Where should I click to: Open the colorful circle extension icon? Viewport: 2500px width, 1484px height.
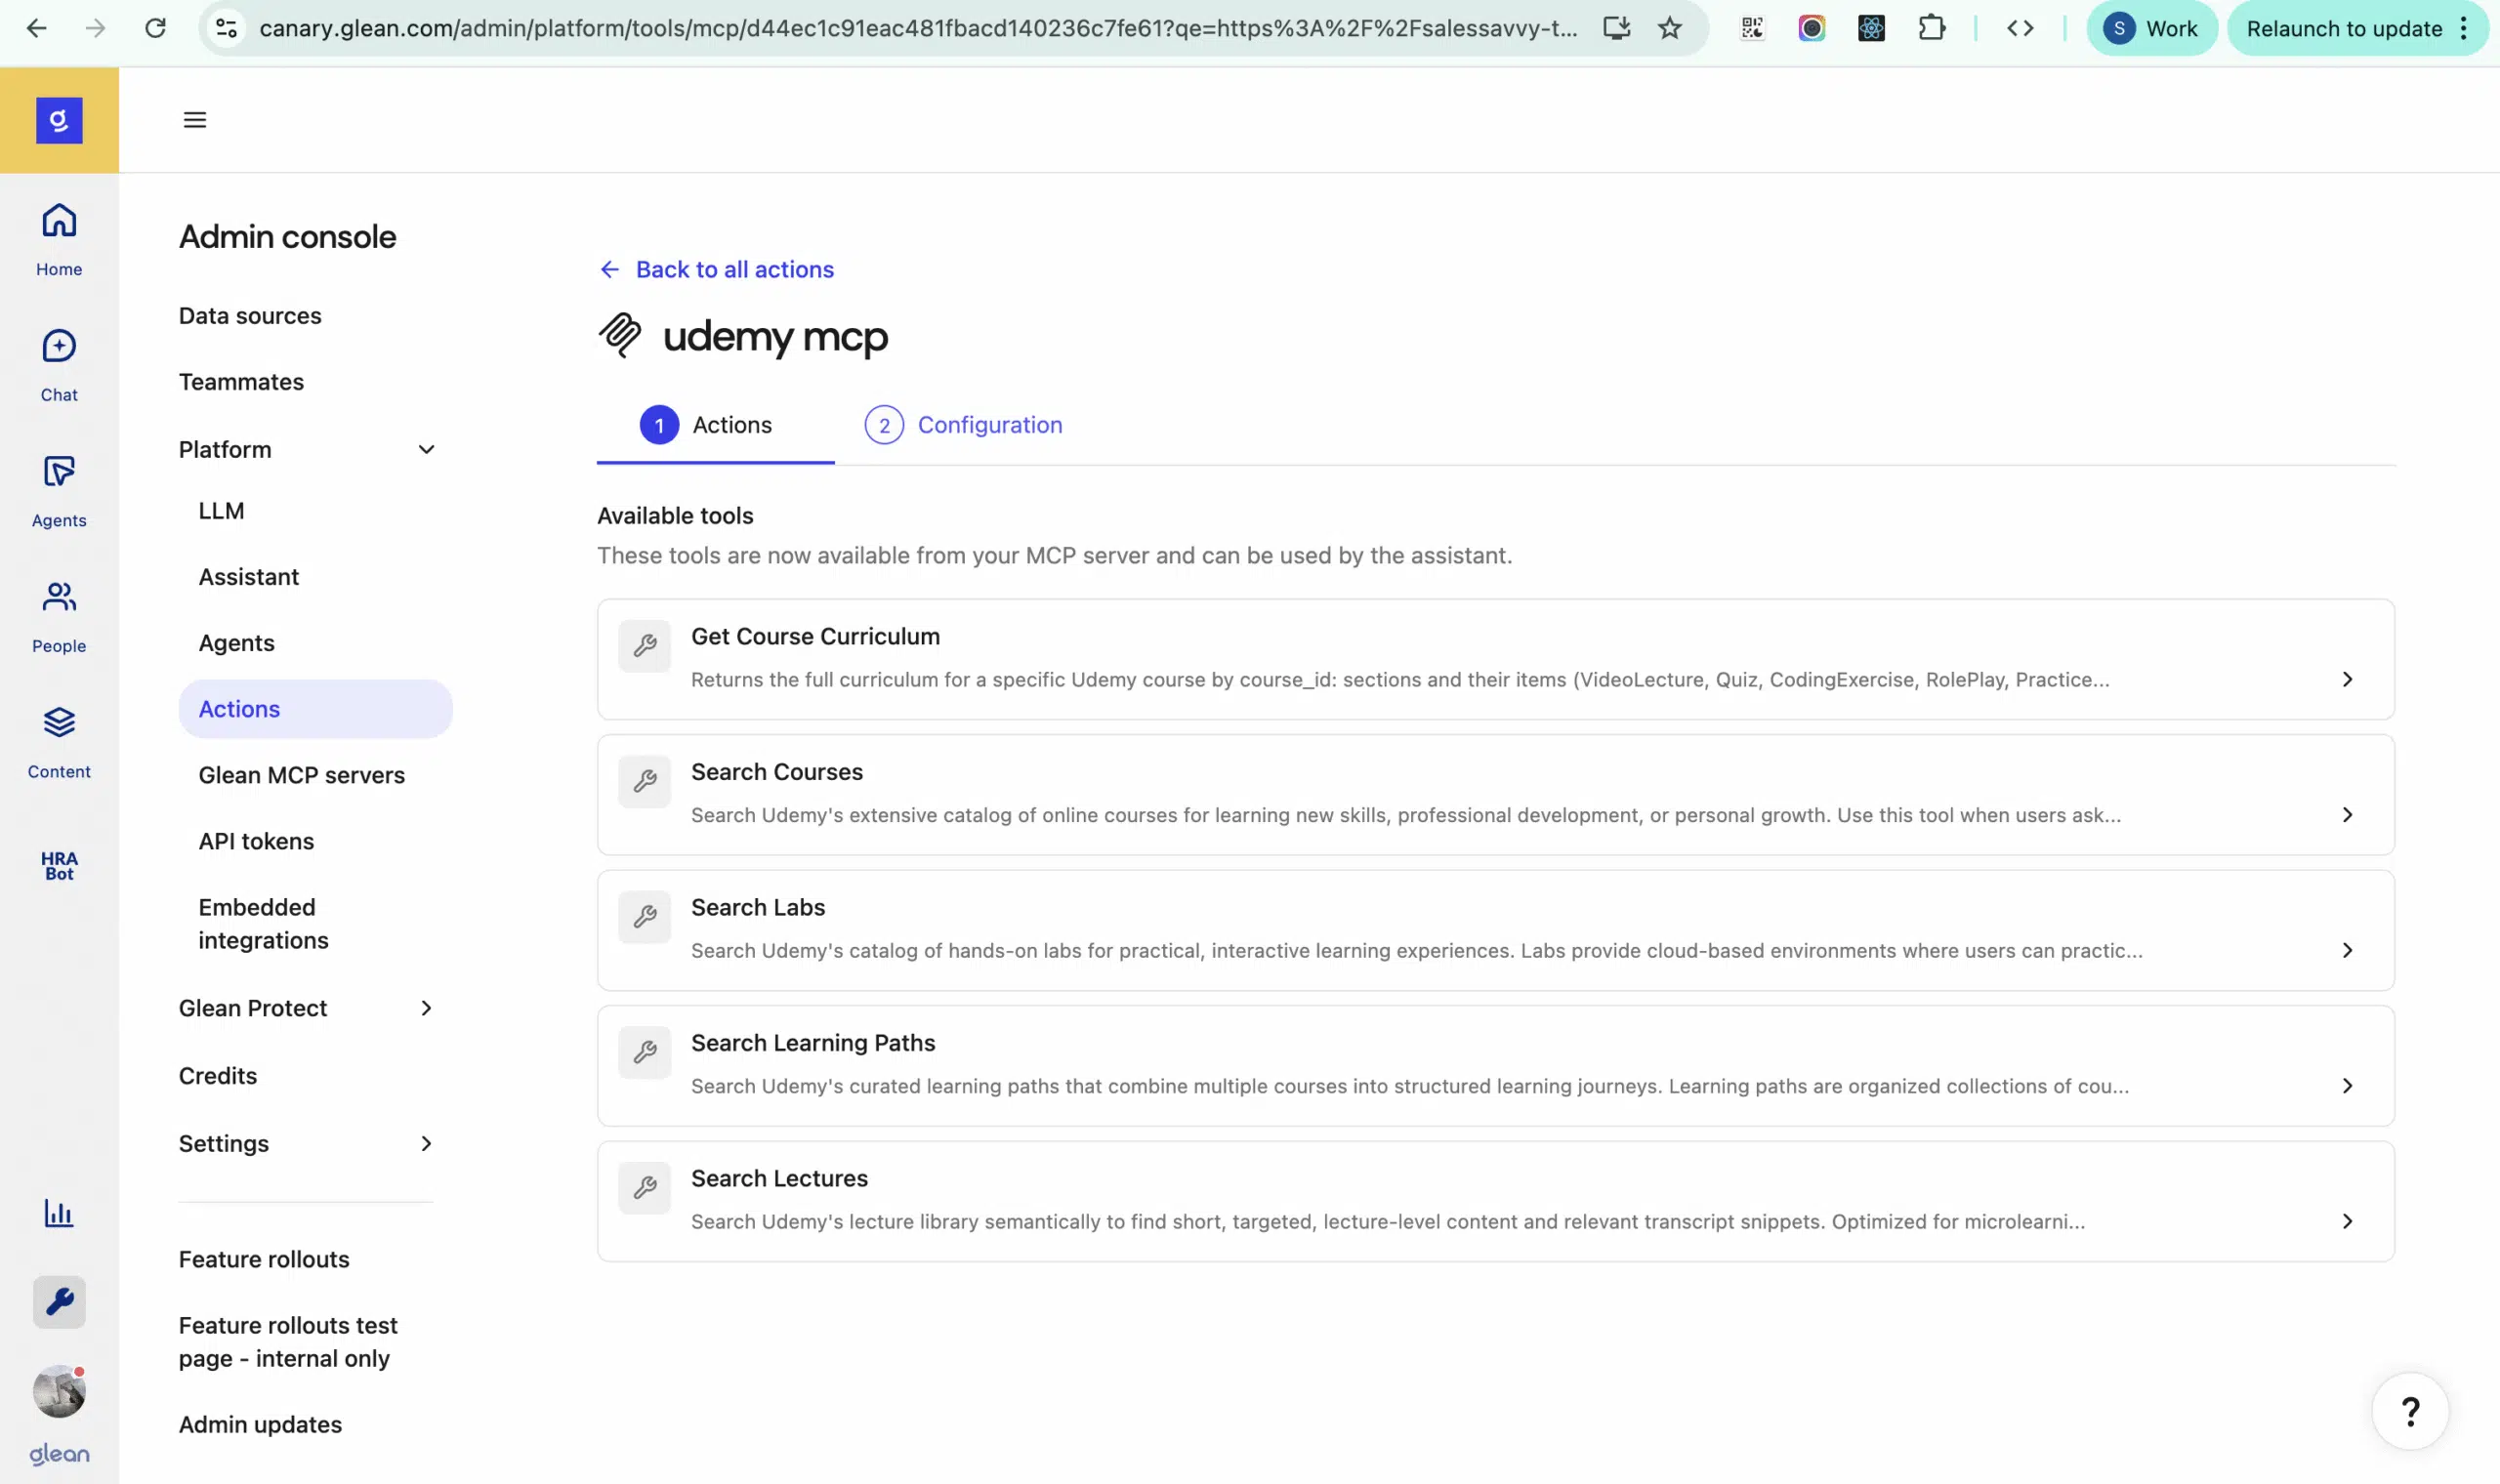click(x=1812, y=28)
